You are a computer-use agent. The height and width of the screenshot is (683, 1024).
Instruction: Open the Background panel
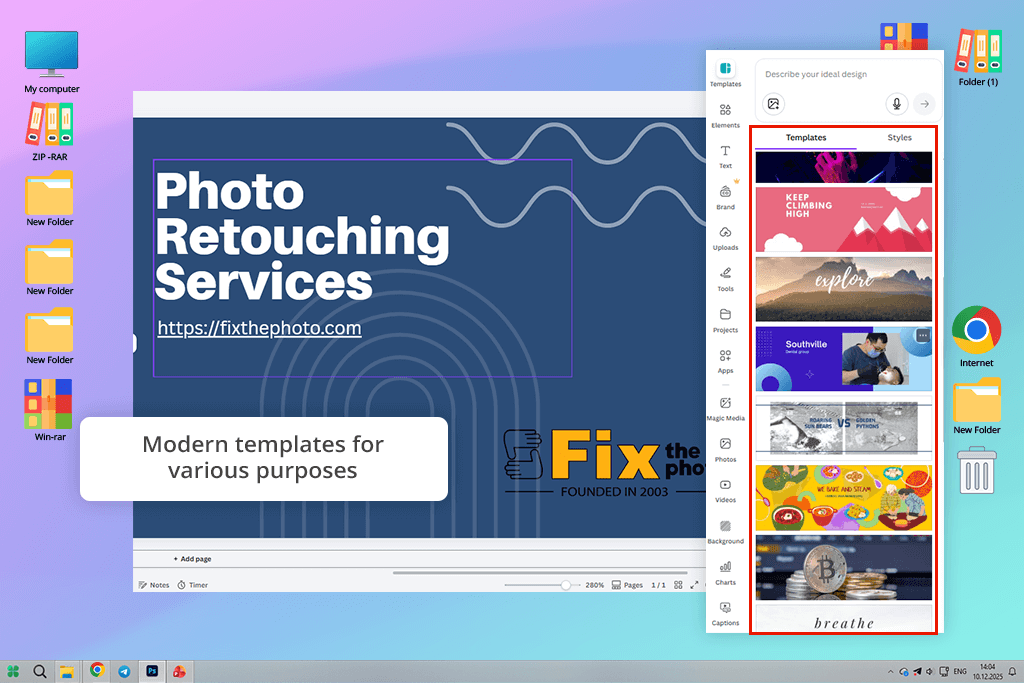pyautogui.click(x=725, y=532)
